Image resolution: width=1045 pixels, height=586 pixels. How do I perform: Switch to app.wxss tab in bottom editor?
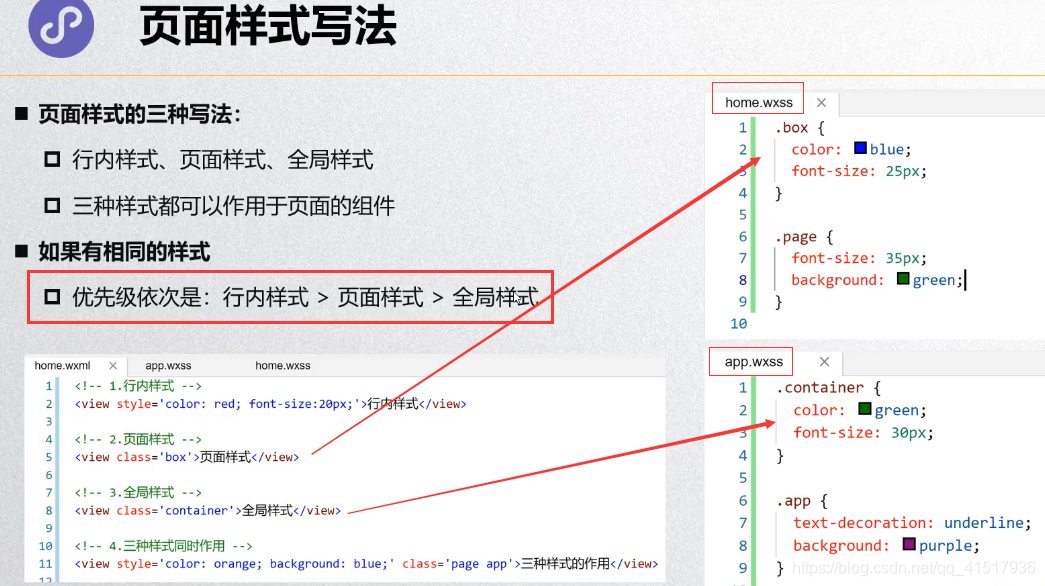tap(168, 365)
